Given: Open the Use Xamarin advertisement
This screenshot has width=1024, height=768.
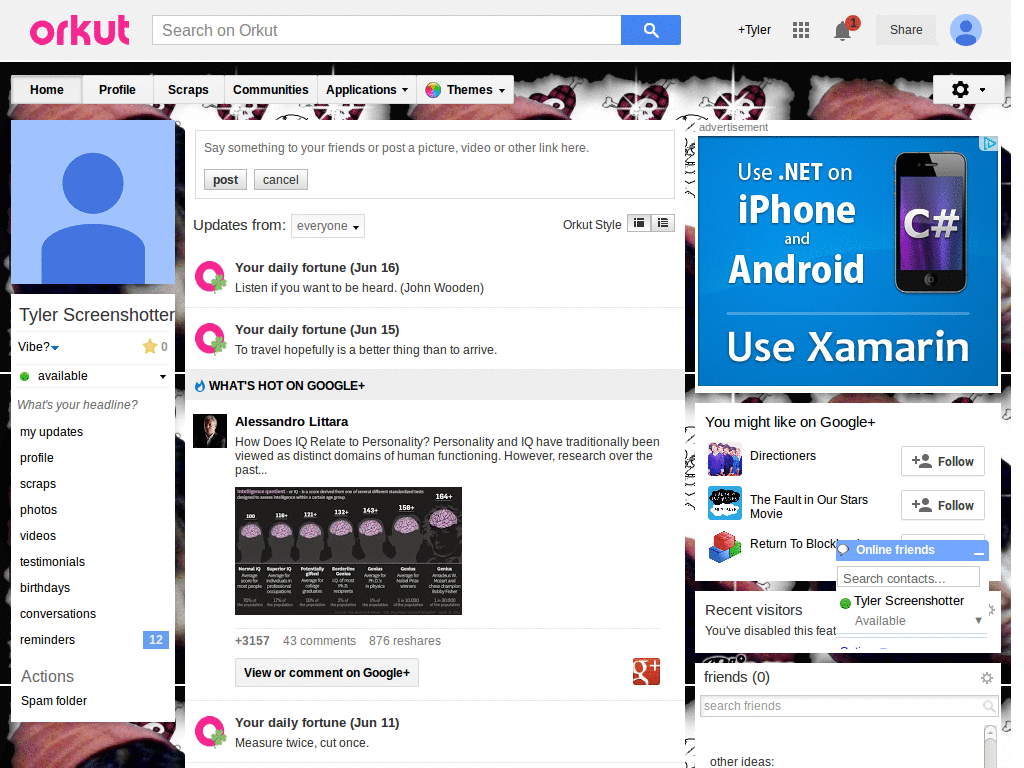Looking at the screenshot, I should point(848,261).
